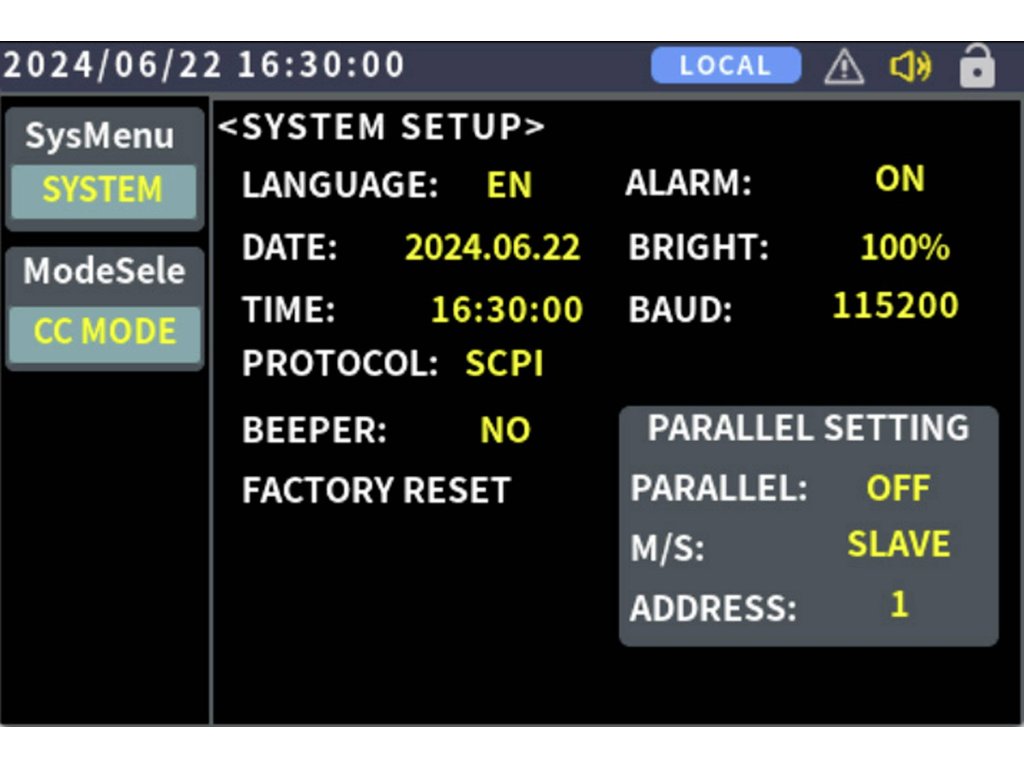1024x768 pixels.
Task: Change the ADDRESS value 1
Action: tap(899, 605)
